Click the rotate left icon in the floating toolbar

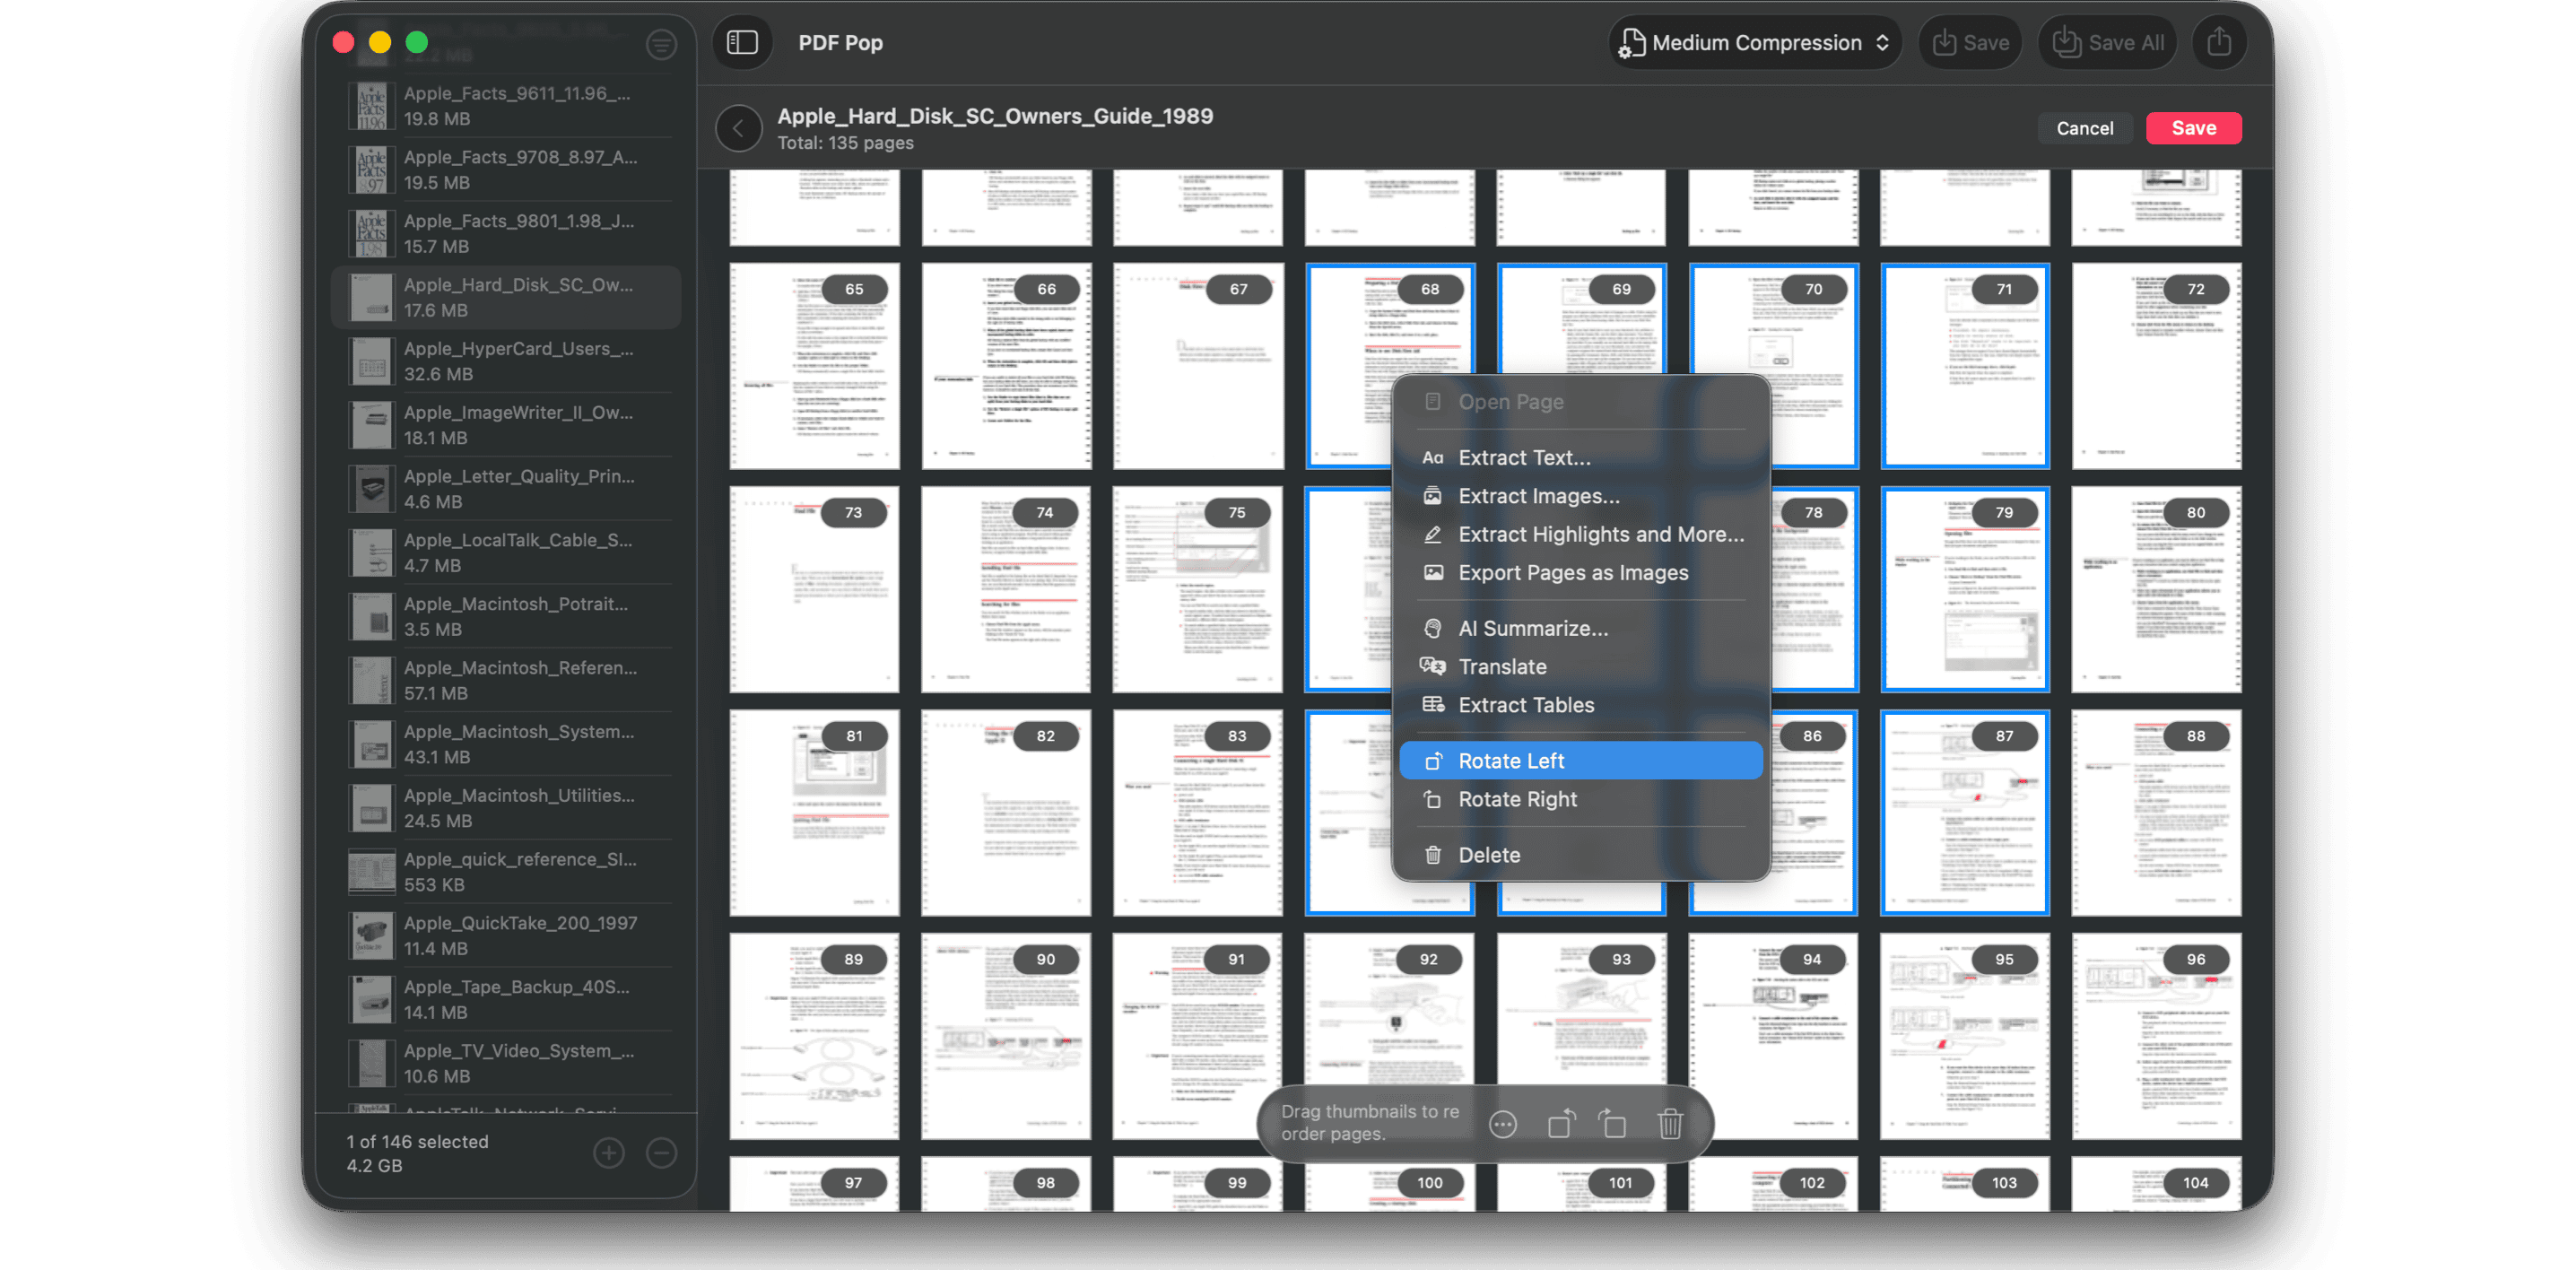coord(1560,1124)
